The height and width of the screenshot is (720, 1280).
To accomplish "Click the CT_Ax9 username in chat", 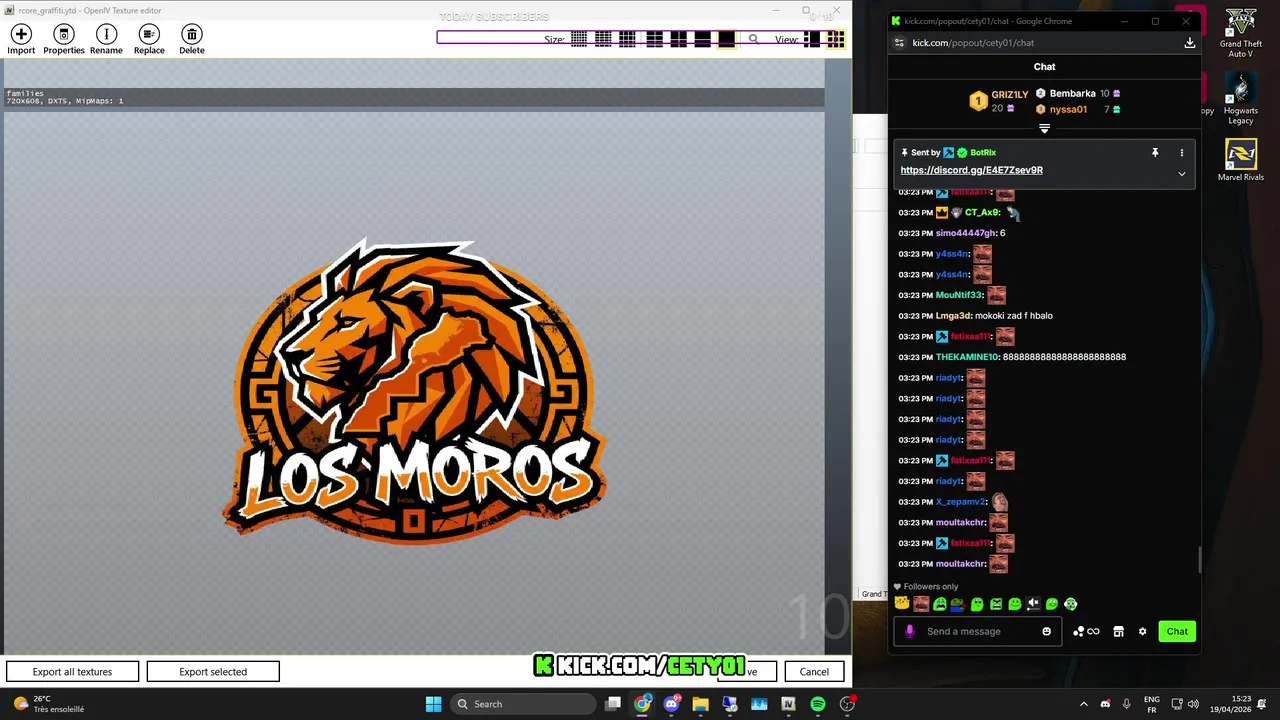I will click(x=982, y=212).
